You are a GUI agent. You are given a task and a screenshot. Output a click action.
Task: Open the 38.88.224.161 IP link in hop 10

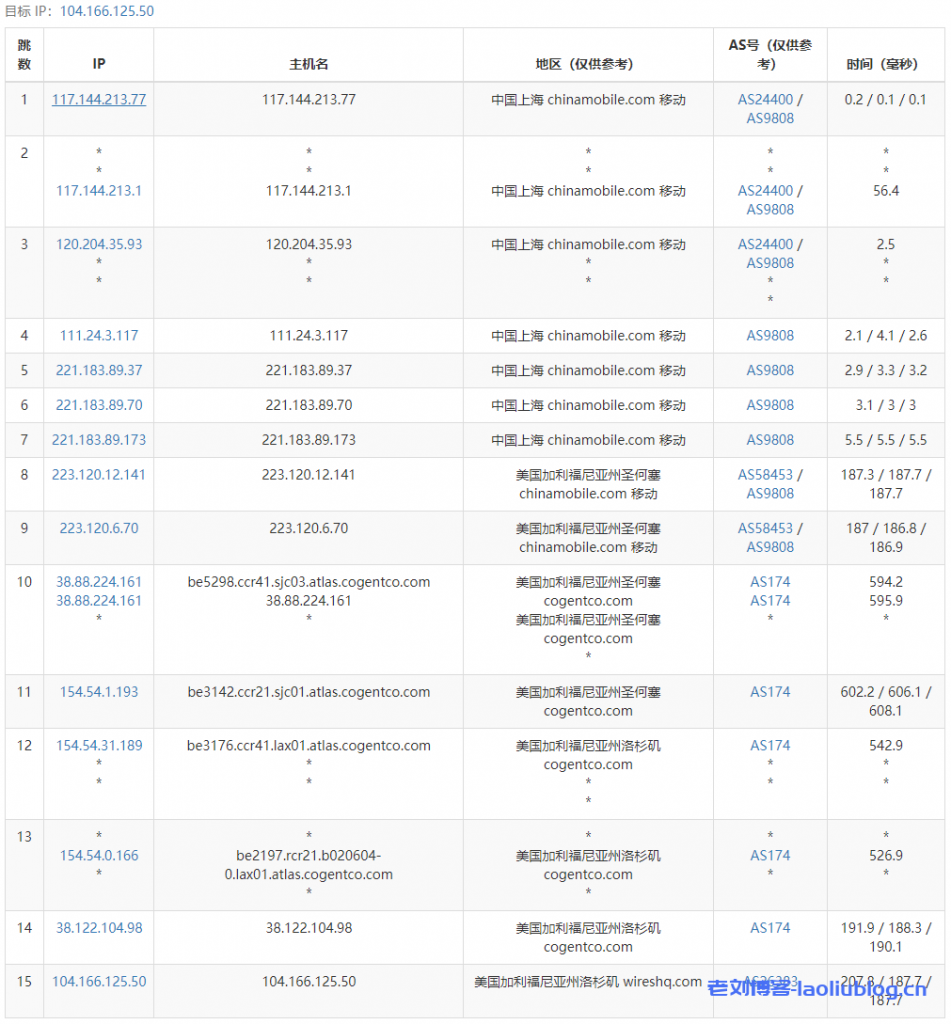pyautogui.click(x=98, y=582)
